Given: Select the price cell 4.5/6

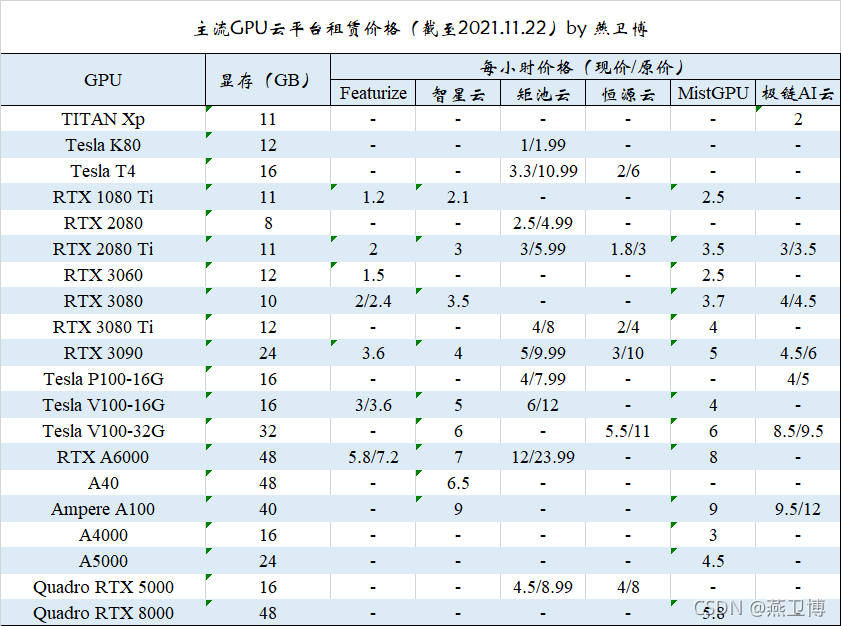Looking at the screenshot, I should [798, 353].
